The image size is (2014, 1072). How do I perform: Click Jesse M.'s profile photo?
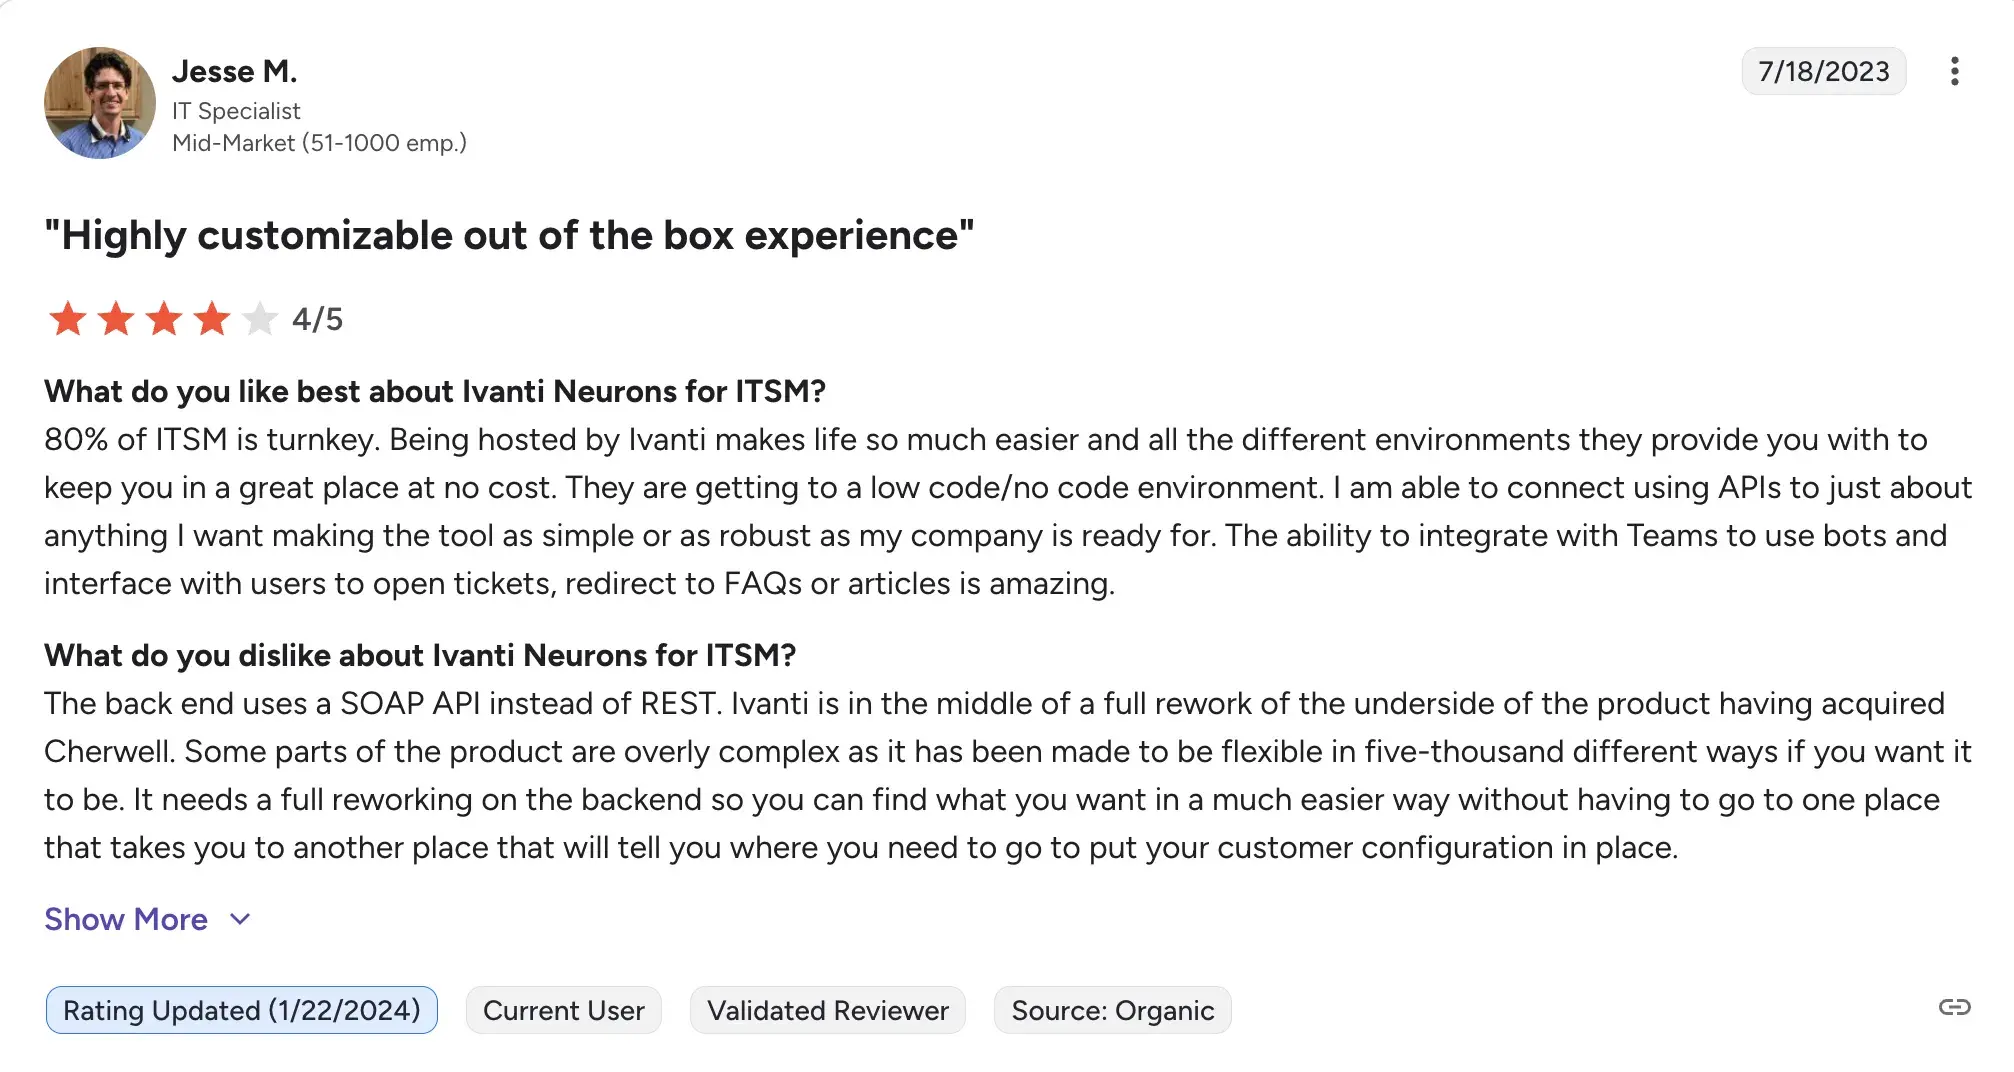click(x=100, y=103)
